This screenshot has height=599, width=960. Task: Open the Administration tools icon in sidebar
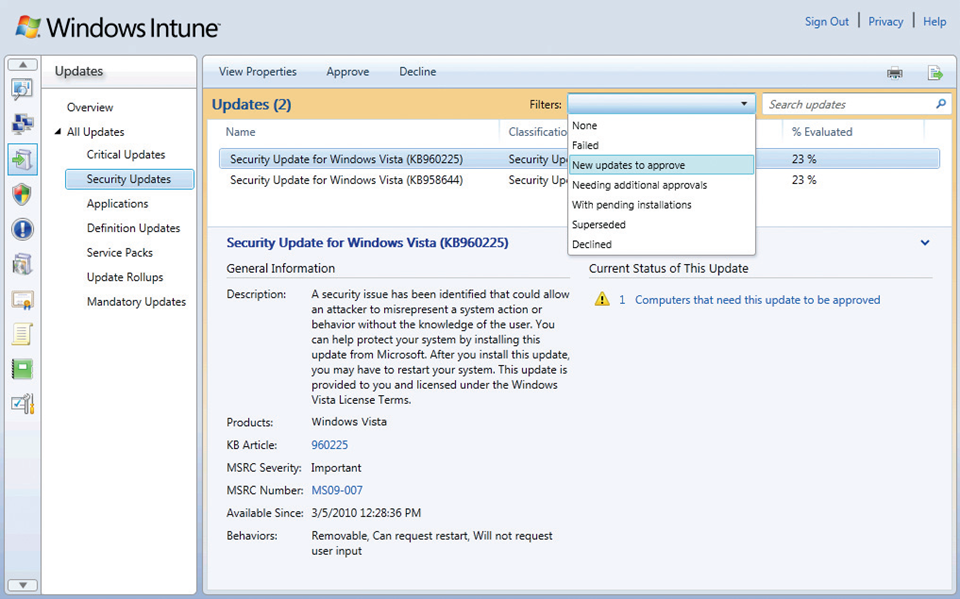click(x=22, y=404)
